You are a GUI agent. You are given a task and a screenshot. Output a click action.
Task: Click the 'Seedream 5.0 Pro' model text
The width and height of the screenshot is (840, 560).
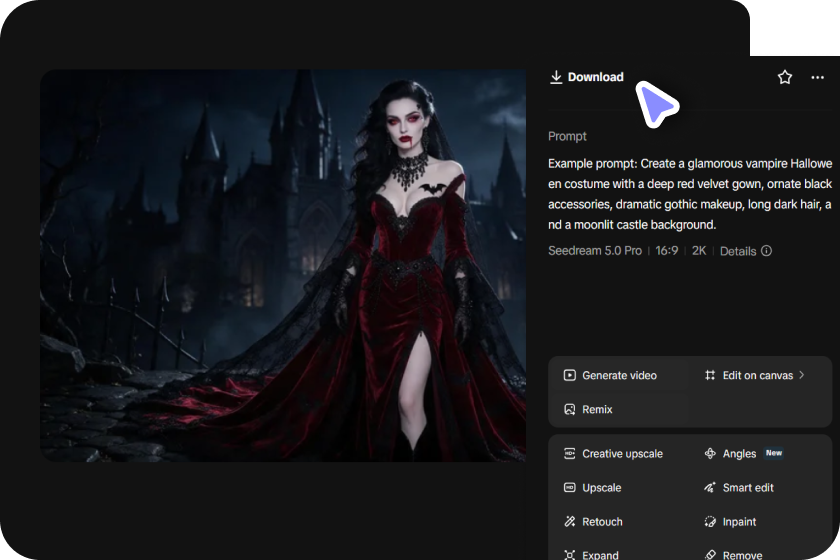click(x=595, y=251)
